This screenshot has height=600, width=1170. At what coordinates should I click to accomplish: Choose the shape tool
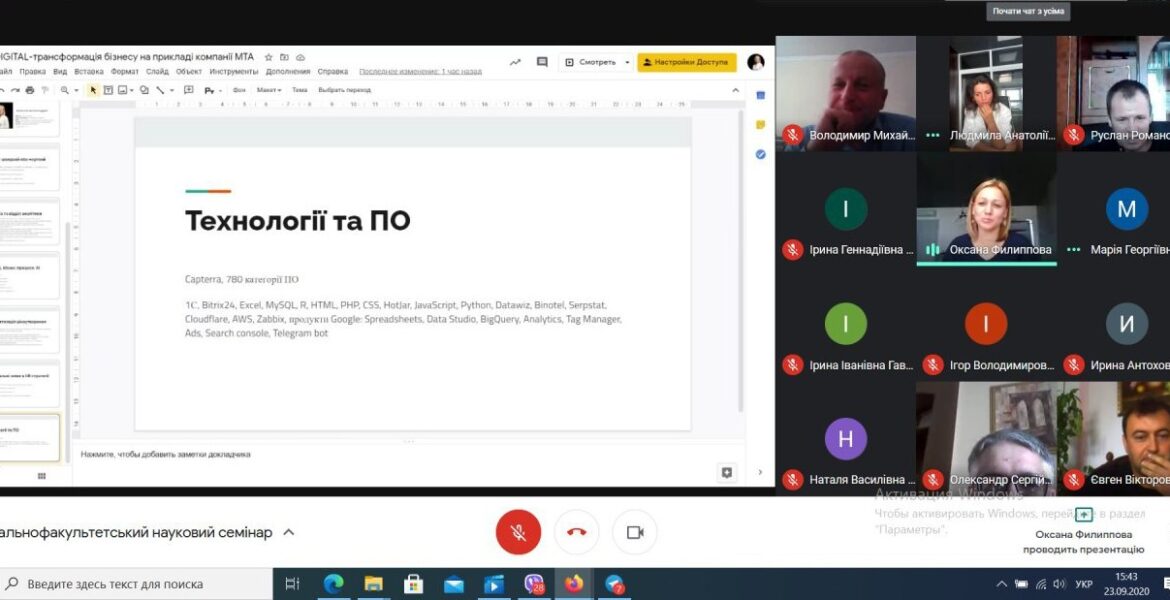144,90
